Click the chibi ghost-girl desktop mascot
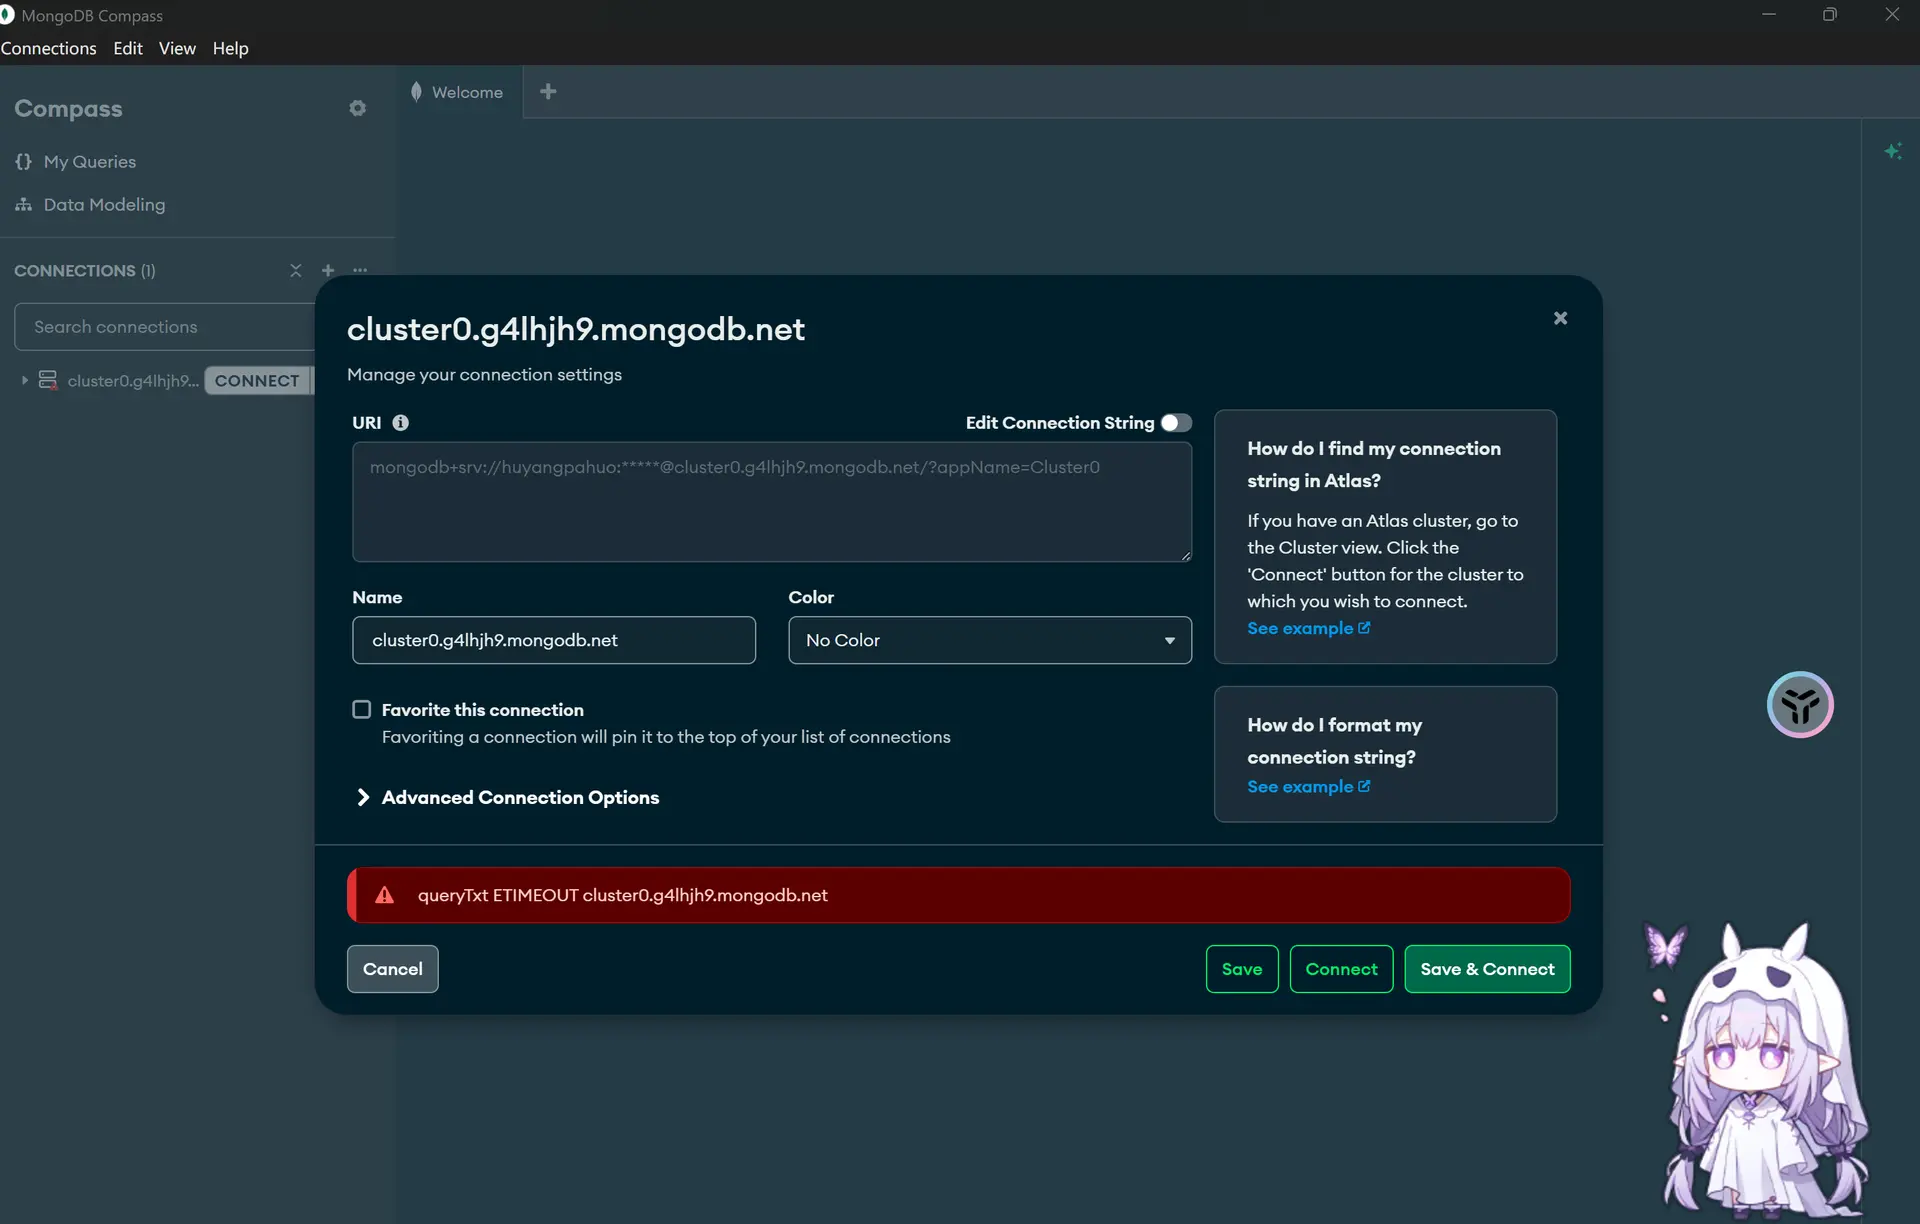 [x=1765, y=1070]
